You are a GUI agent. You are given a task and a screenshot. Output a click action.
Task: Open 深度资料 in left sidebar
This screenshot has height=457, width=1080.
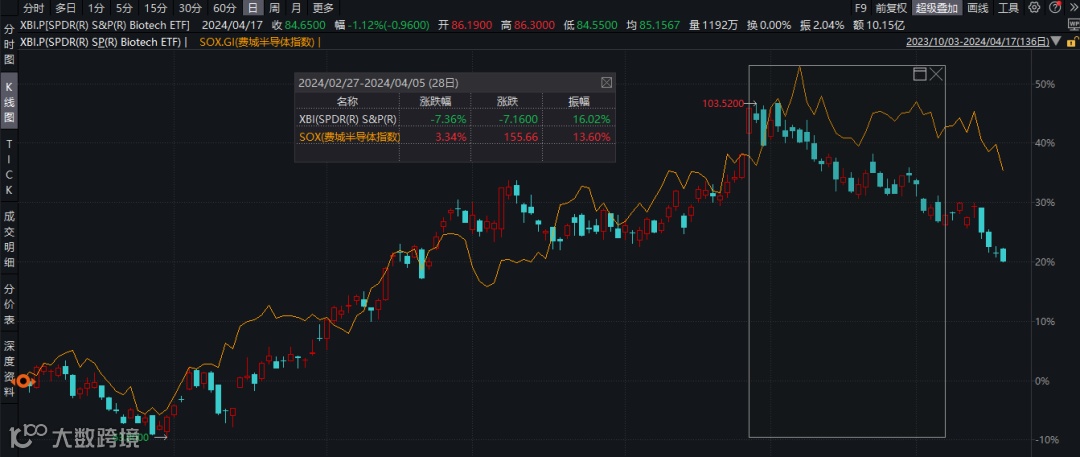tap(9, 369)
